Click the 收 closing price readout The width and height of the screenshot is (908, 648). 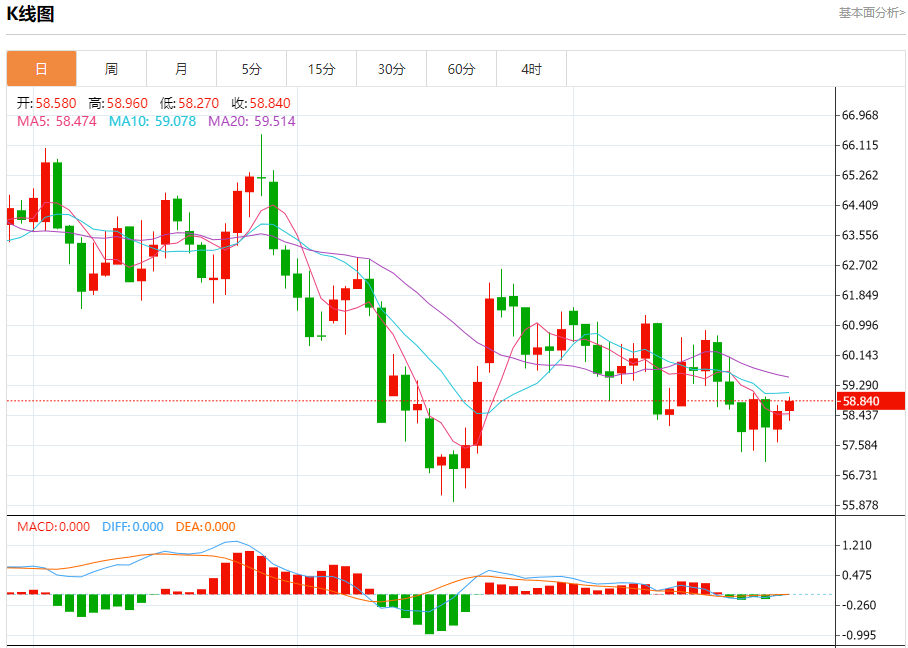[260, 103]
